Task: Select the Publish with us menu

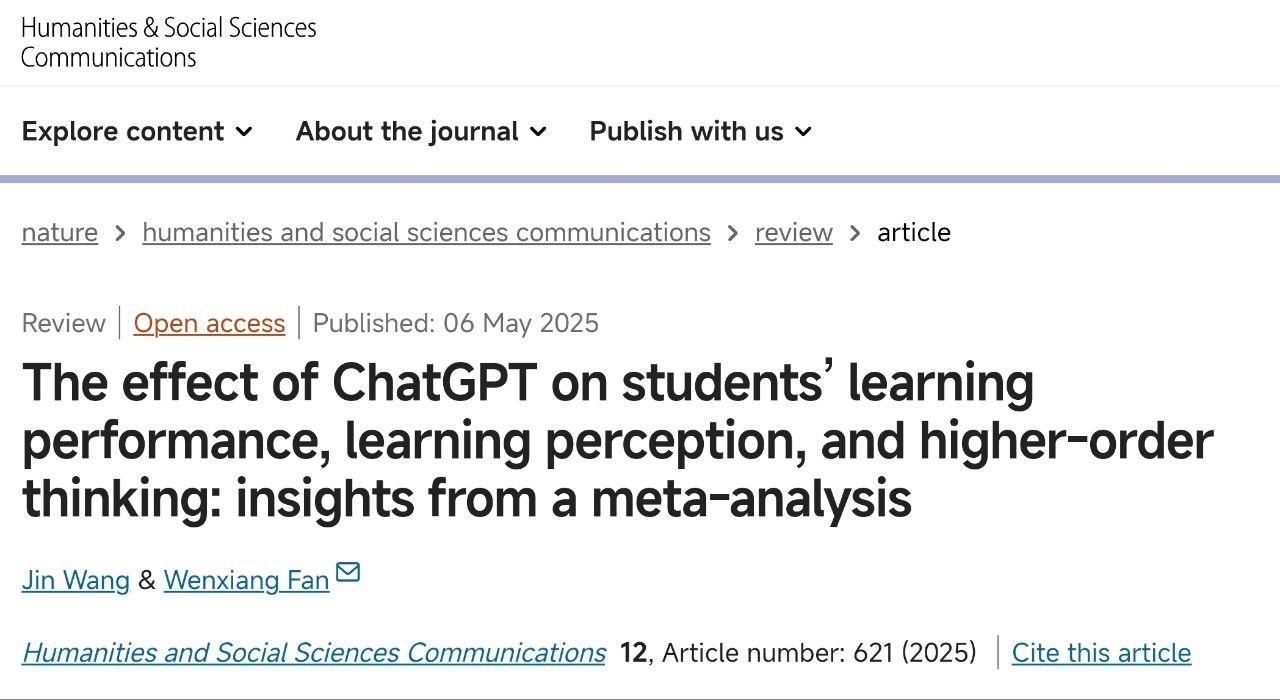Action: click(700, 131)
